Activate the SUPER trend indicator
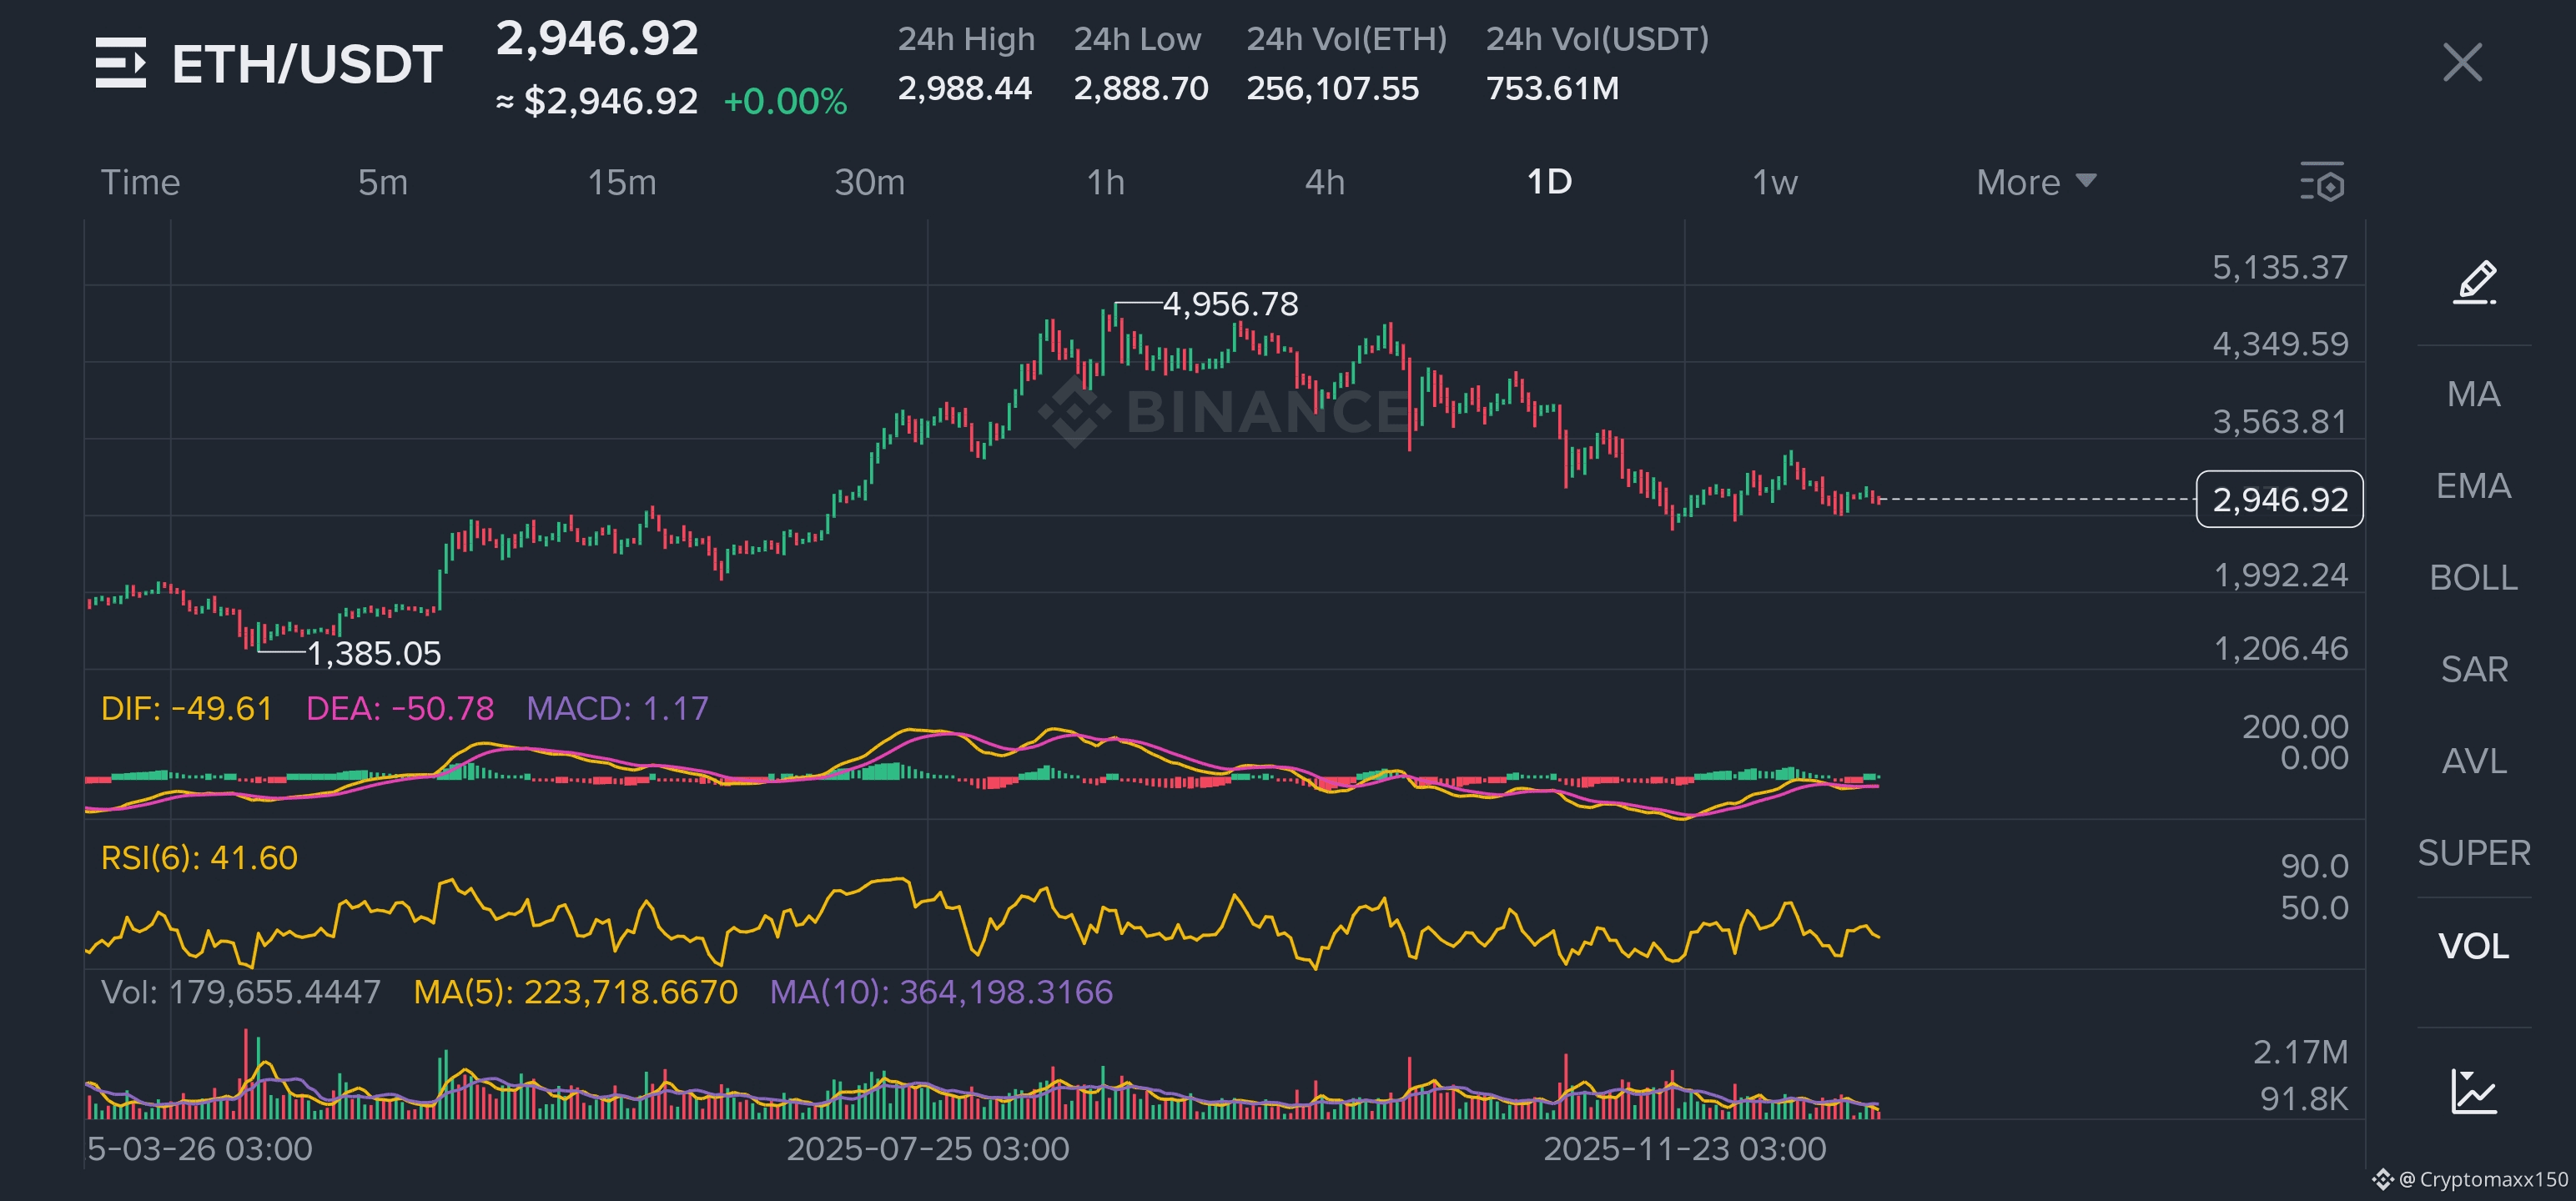2576x1201 pixels. pyautogui.click(x=2474, y=853)
